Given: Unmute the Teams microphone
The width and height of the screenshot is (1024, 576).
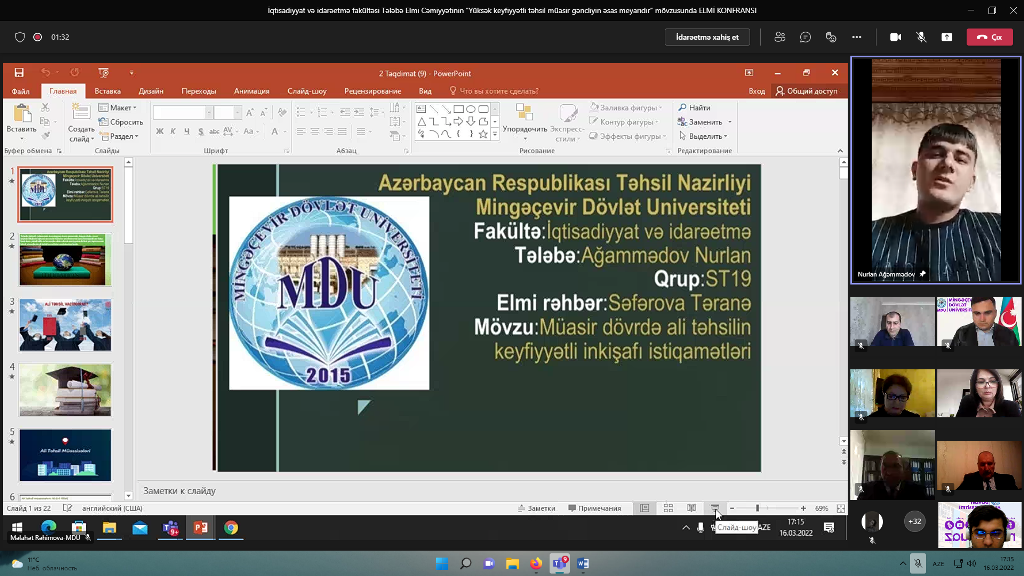Looking at the screenshot, I should (x=921, y=37).
